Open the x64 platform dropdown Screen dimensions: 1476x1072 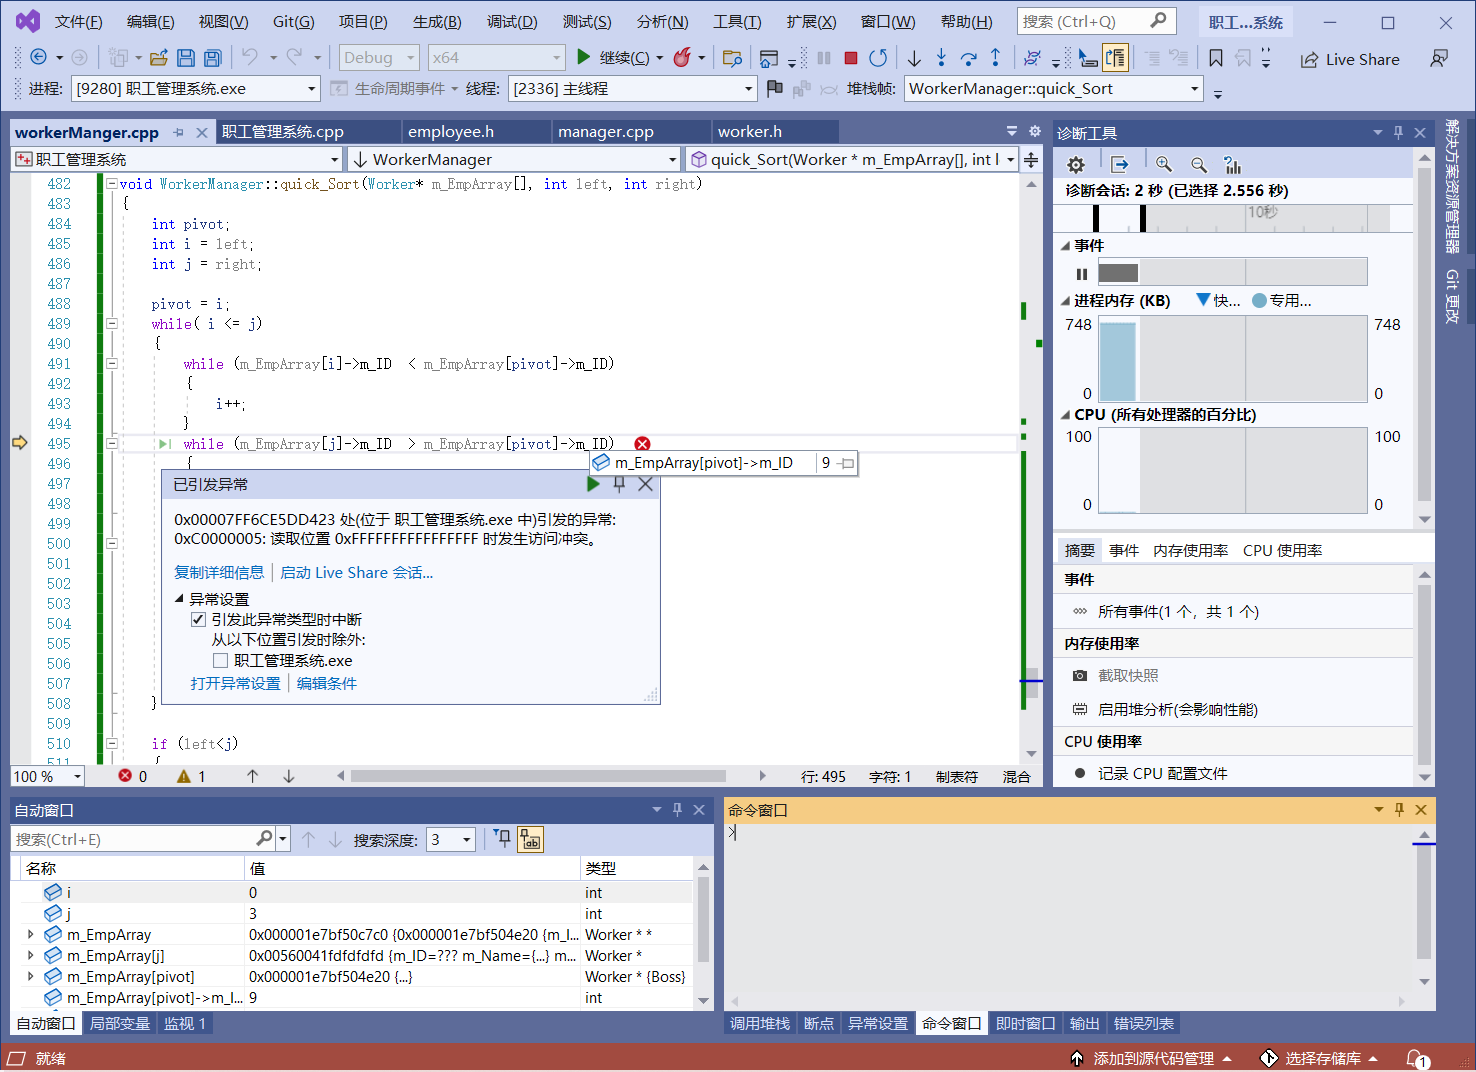pyautogui.click(x=496, y=58)
